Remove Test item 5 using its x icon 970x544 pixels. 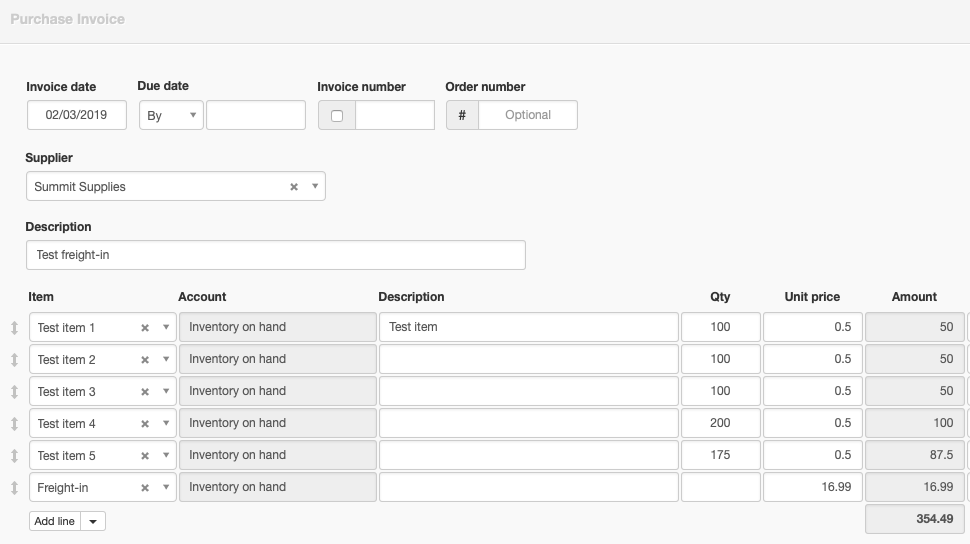coord(145,456)
